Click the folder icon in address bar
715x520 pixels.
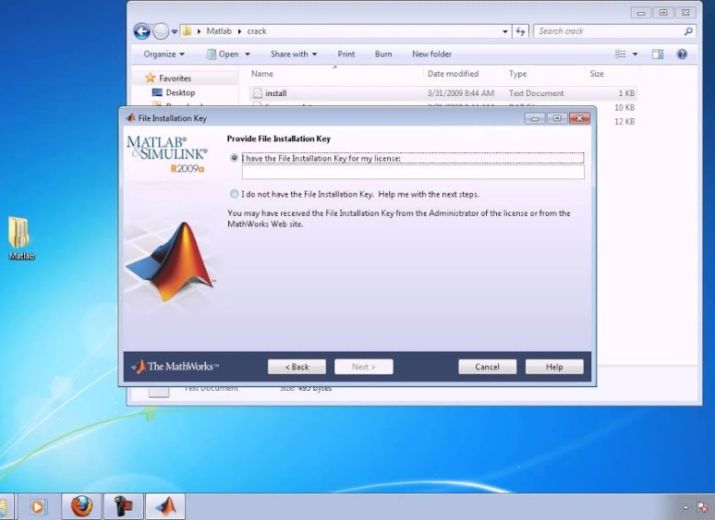pos(187,31)
